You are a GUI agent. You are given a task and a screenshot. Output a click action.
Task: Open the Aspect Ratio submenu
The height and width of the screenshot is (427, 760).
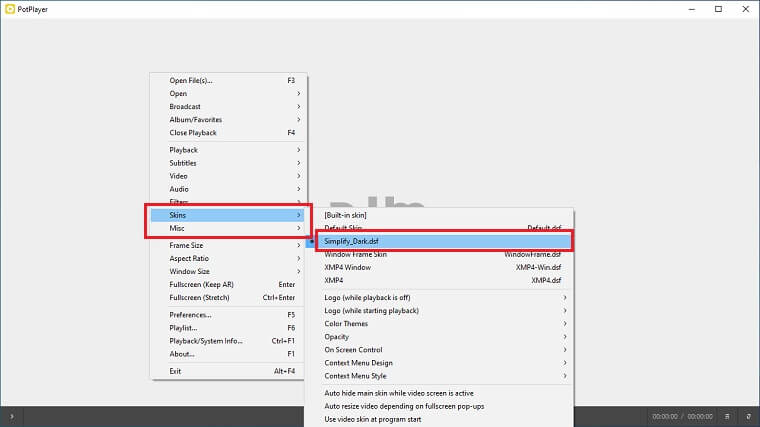[228, 259]
